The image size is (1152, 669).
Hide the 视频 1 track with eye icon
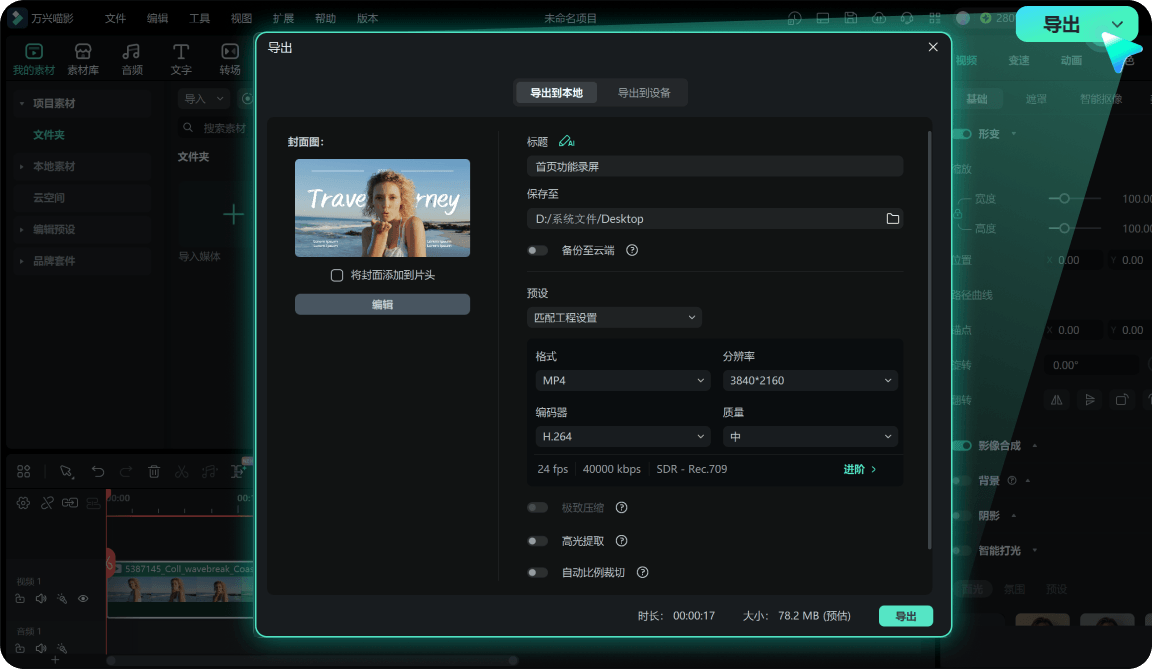[83, 599]
